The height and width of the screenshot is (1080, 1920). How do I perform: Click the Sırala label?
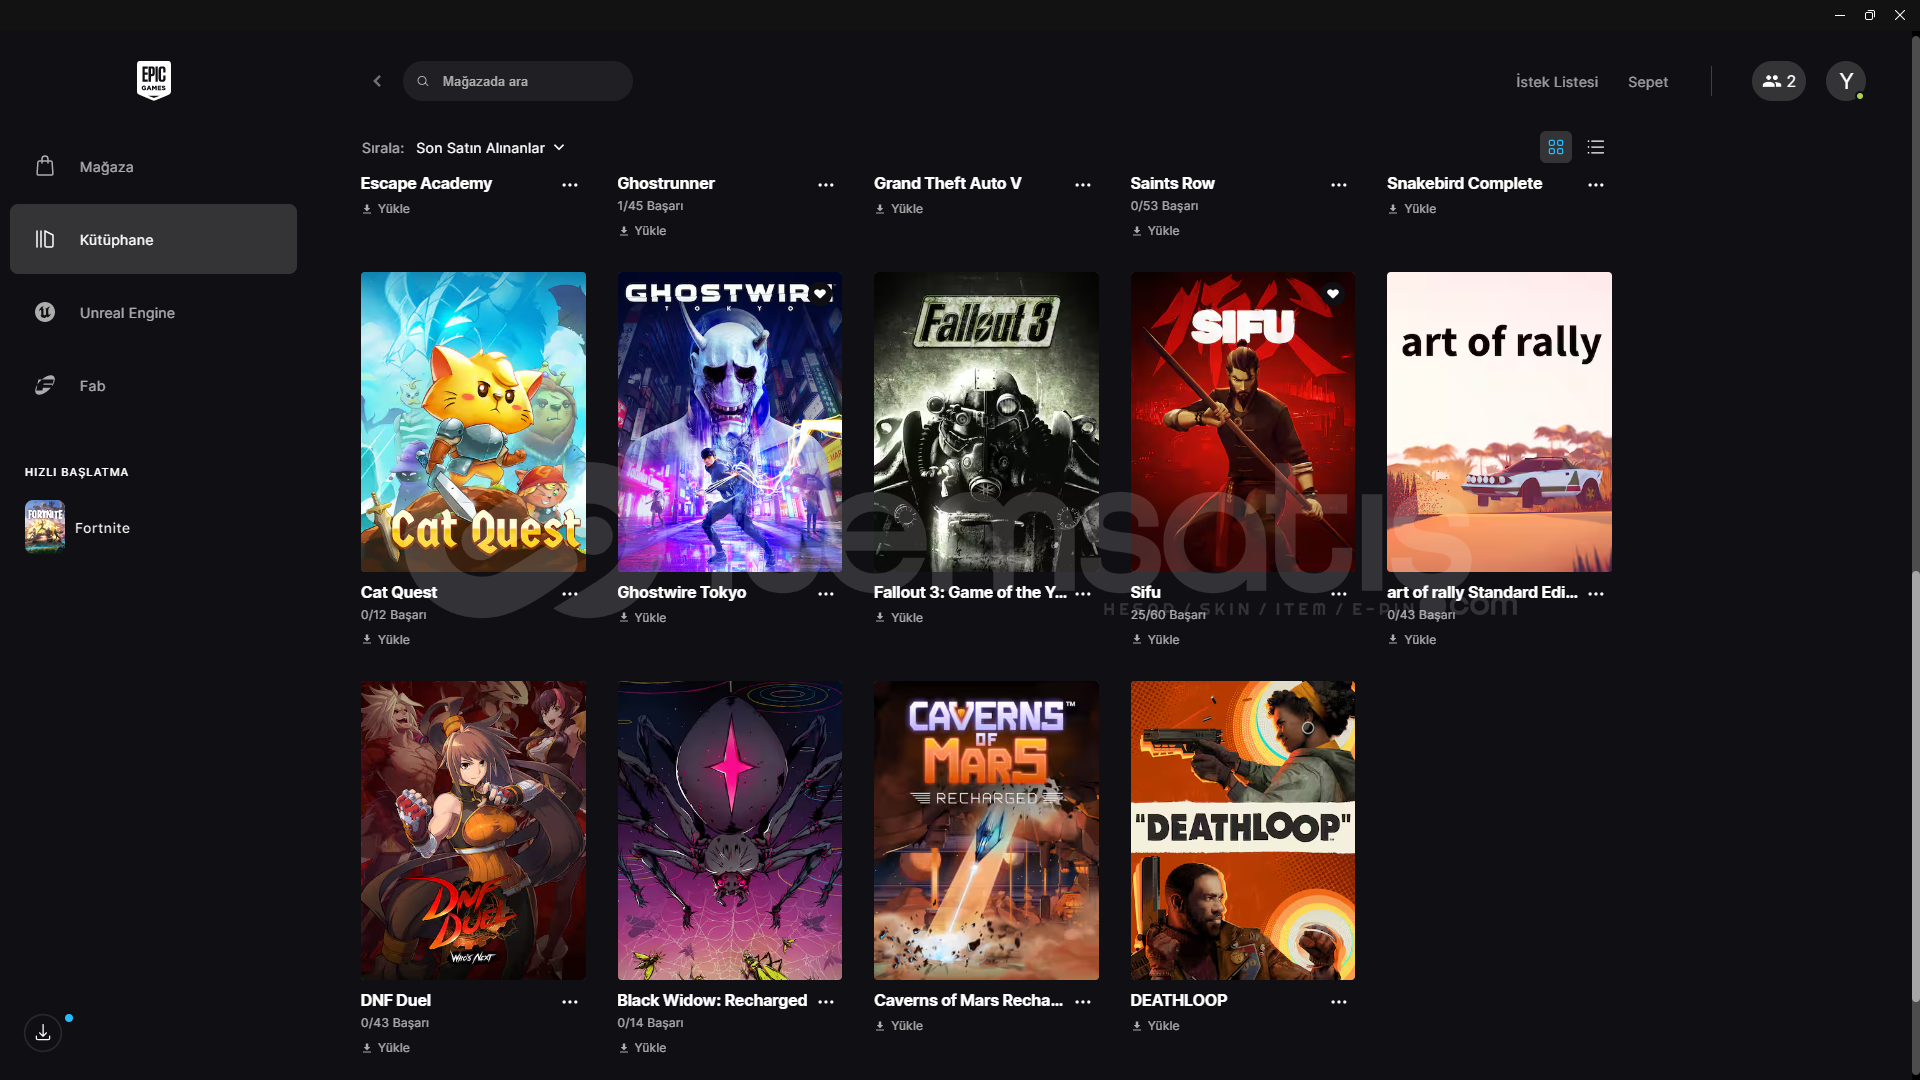pos(383,148)
